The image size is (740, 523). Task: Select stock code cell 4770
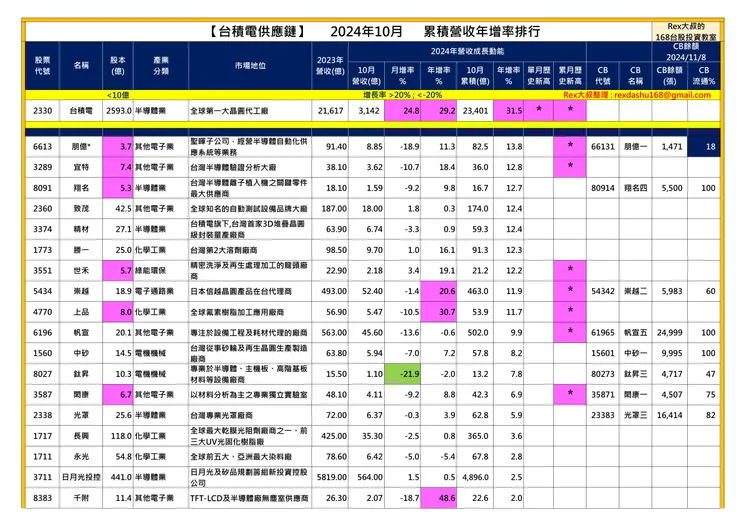42,312
